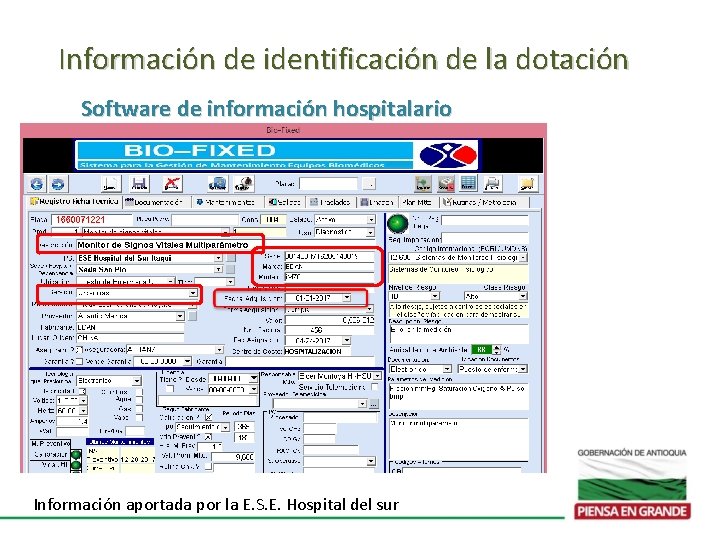Click the yellow folder icon in toolbar

(x=527, y=184)
